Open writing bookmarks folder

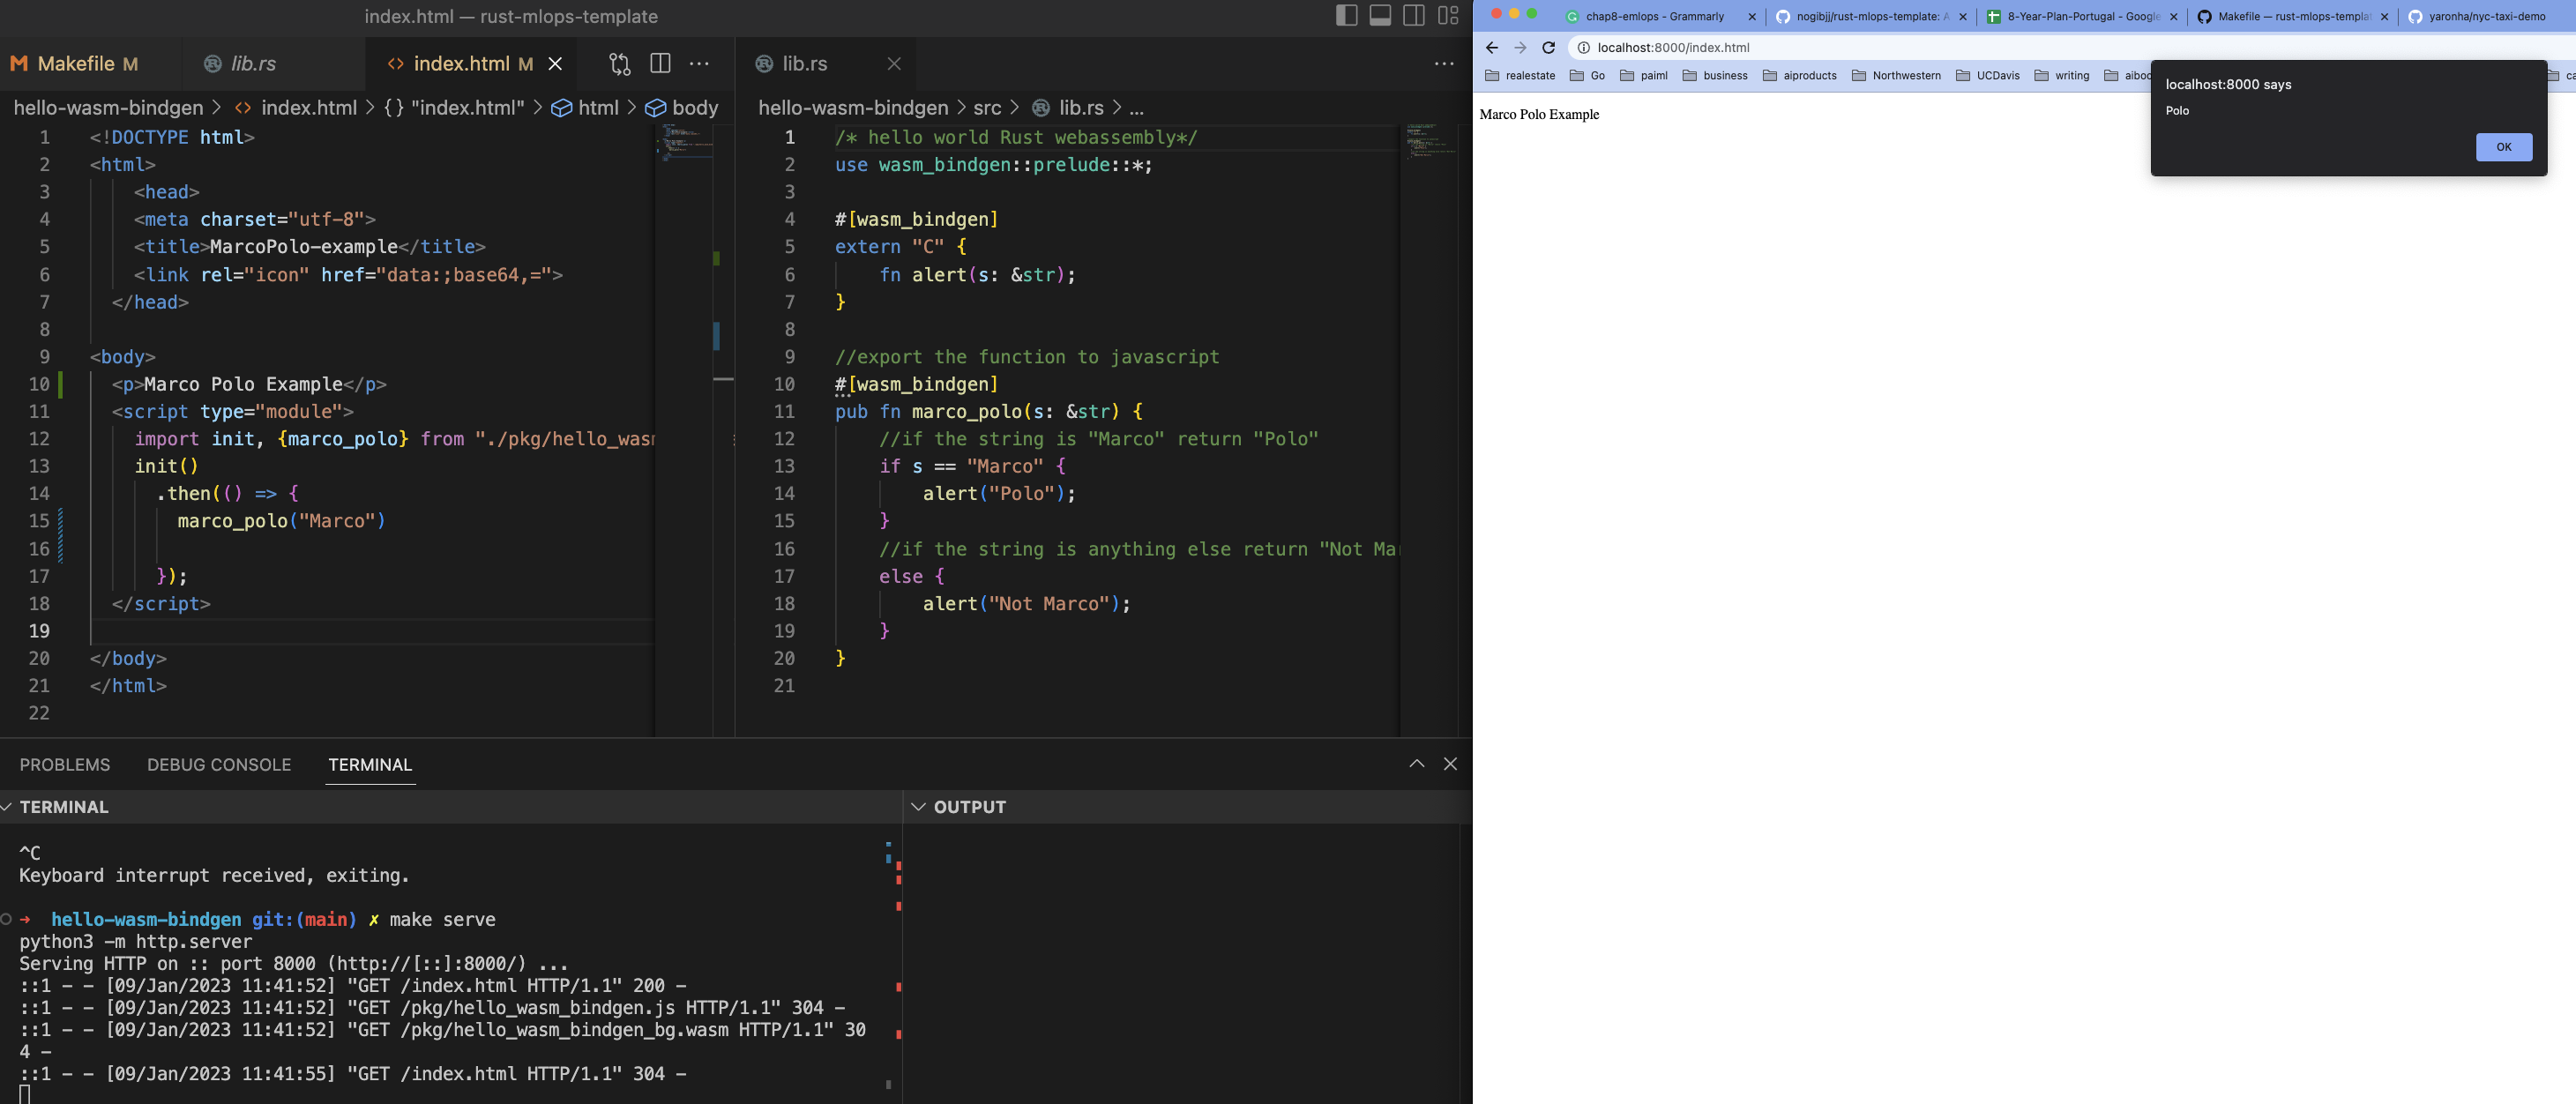point(2061,75)
